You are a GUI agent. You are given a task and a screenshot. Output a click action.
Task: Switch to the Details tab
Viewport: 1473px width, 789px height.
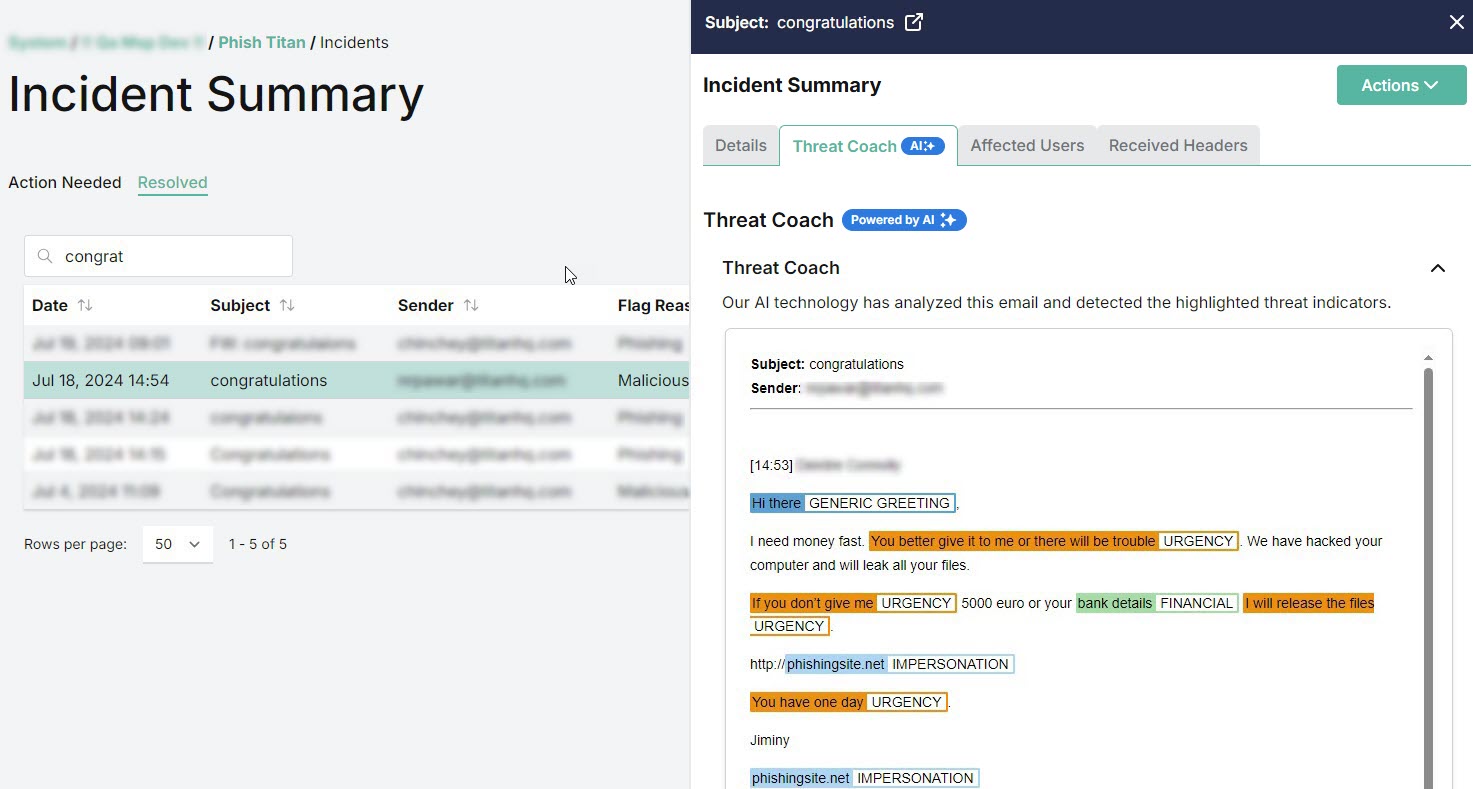tap(741, 145)
